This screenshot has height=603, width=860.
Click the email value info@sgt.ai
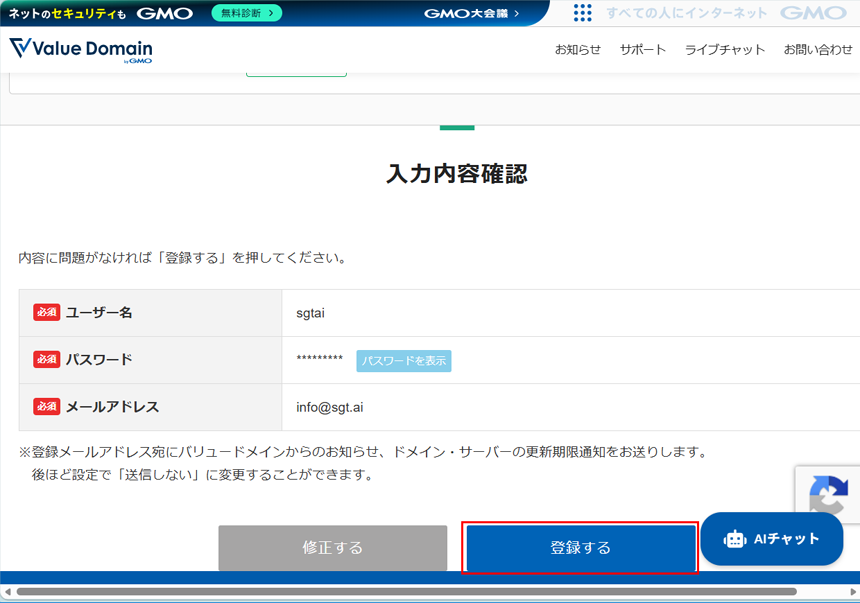330,407
